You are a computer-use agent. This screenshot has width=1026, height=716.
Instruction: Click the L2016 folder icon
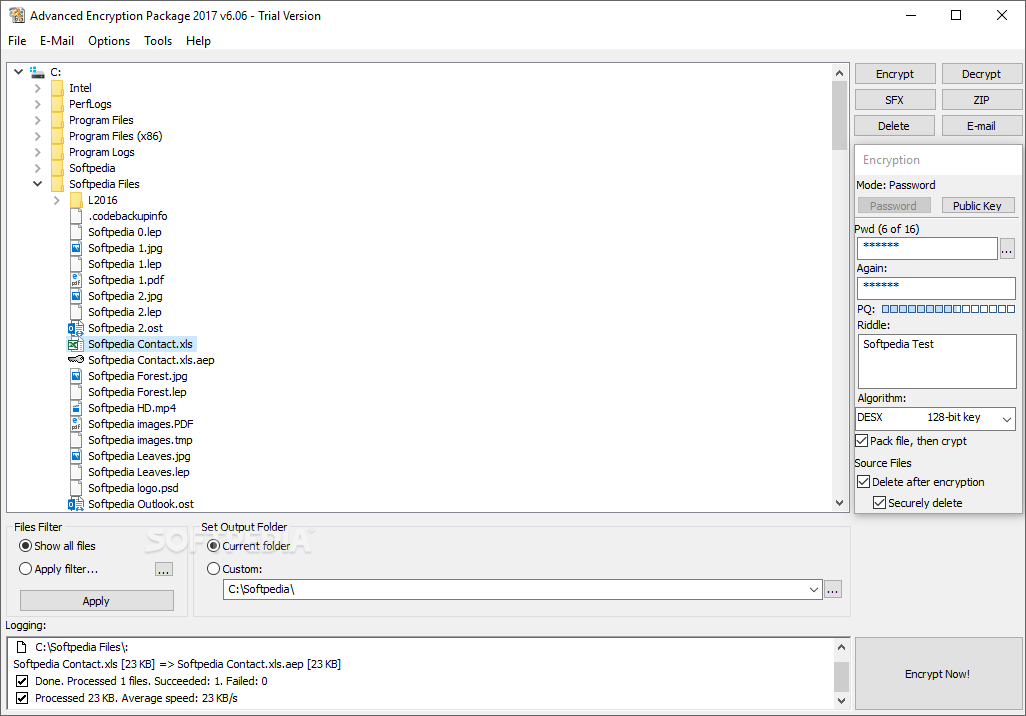pos(77,200)
